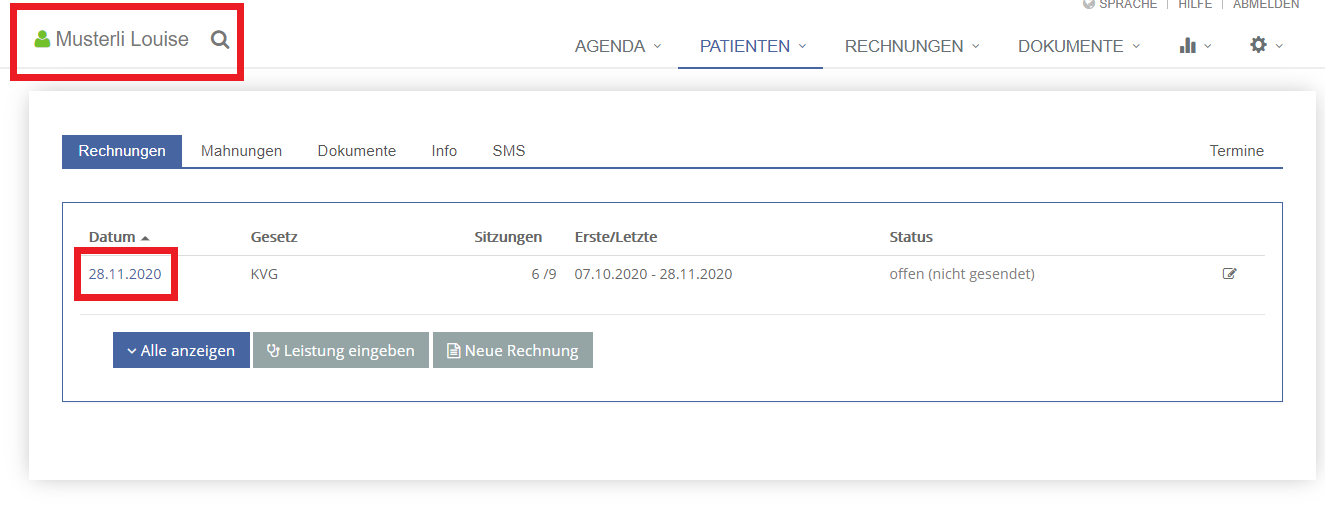Expand the Dokumente top navigation menu
Image resolution: width=1325 pixels, height=517 pixels.
[1079, 46]
